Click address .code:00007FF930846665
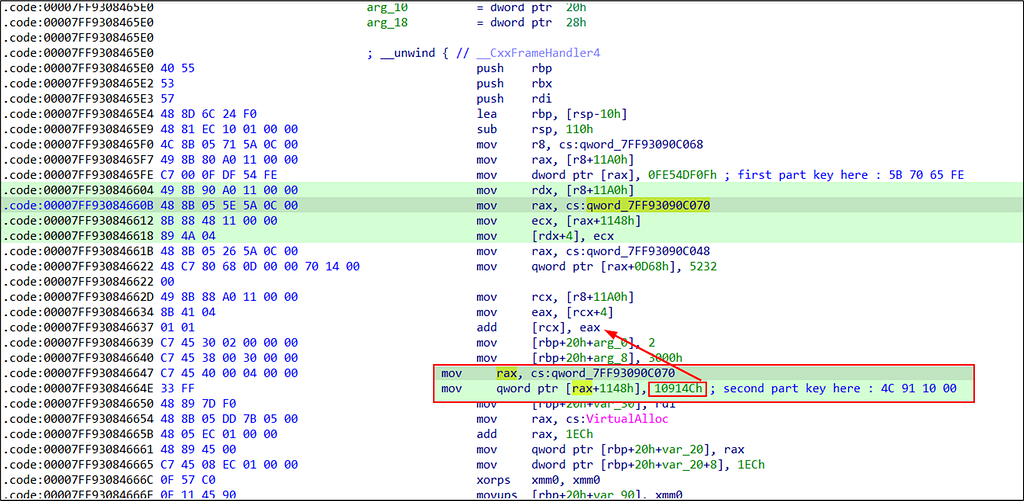 [78, 465]
